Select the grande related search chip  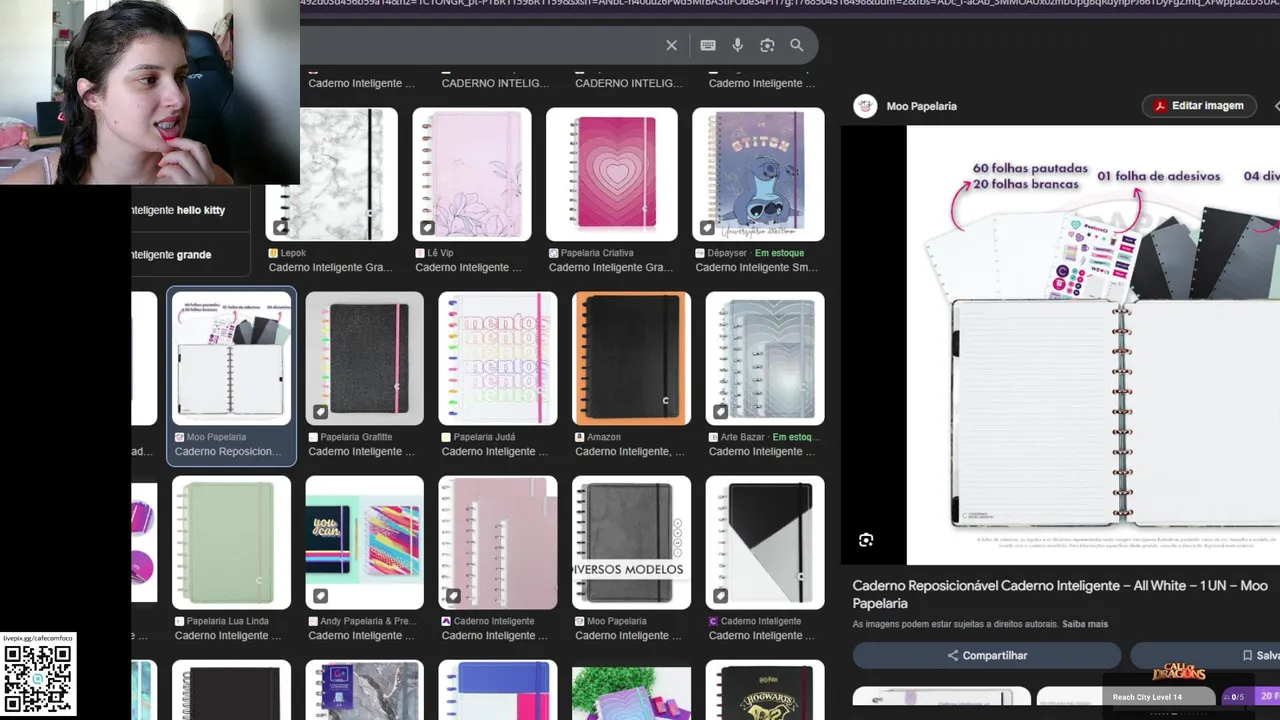click(x=189, y=255)
